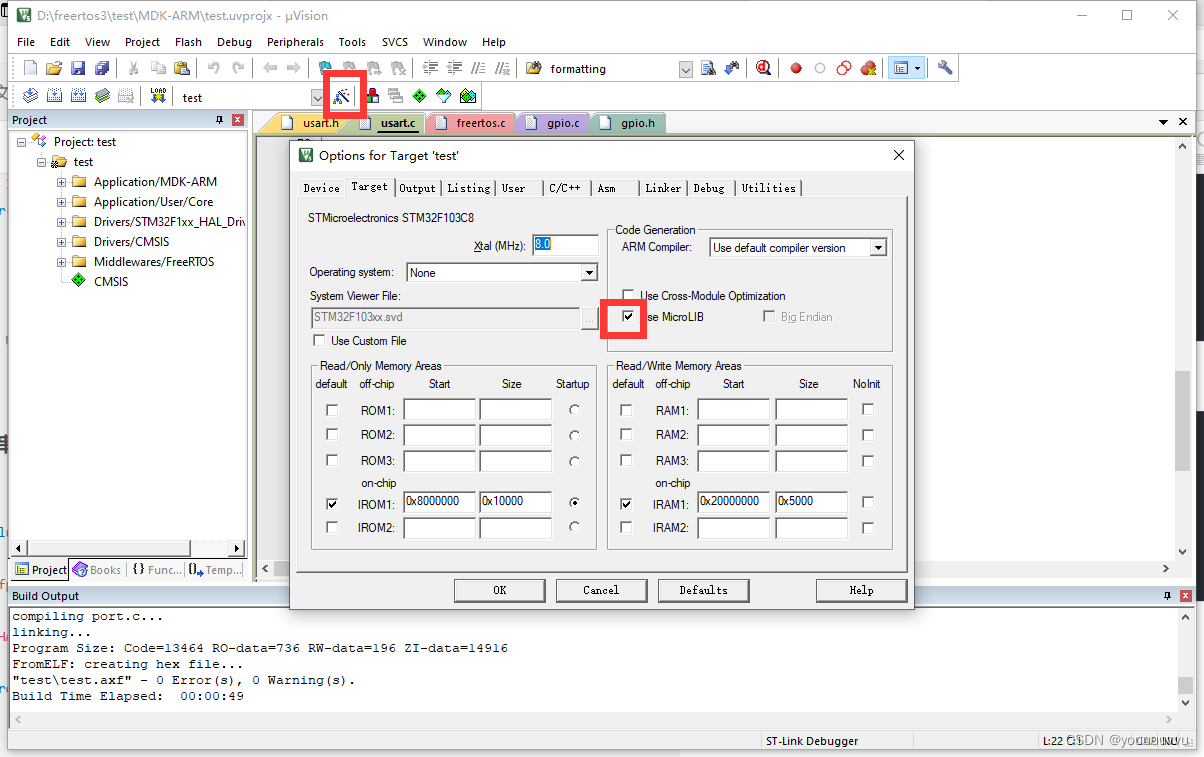
Task: Switch to Linker options tab
Action: tap(663, 188)
